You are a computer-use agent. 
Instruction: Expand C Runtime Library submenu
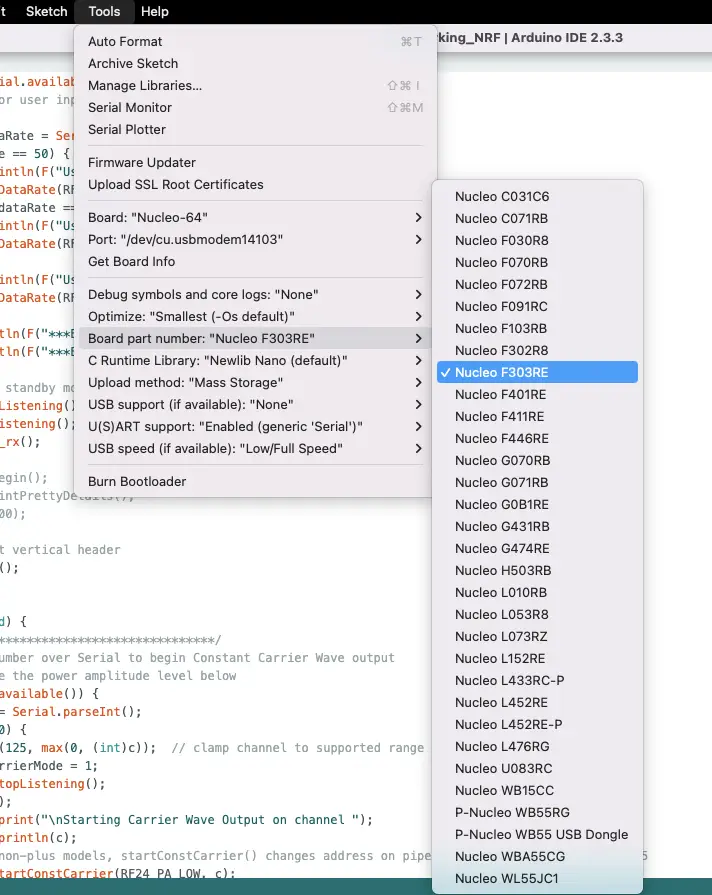pos(255,360)
